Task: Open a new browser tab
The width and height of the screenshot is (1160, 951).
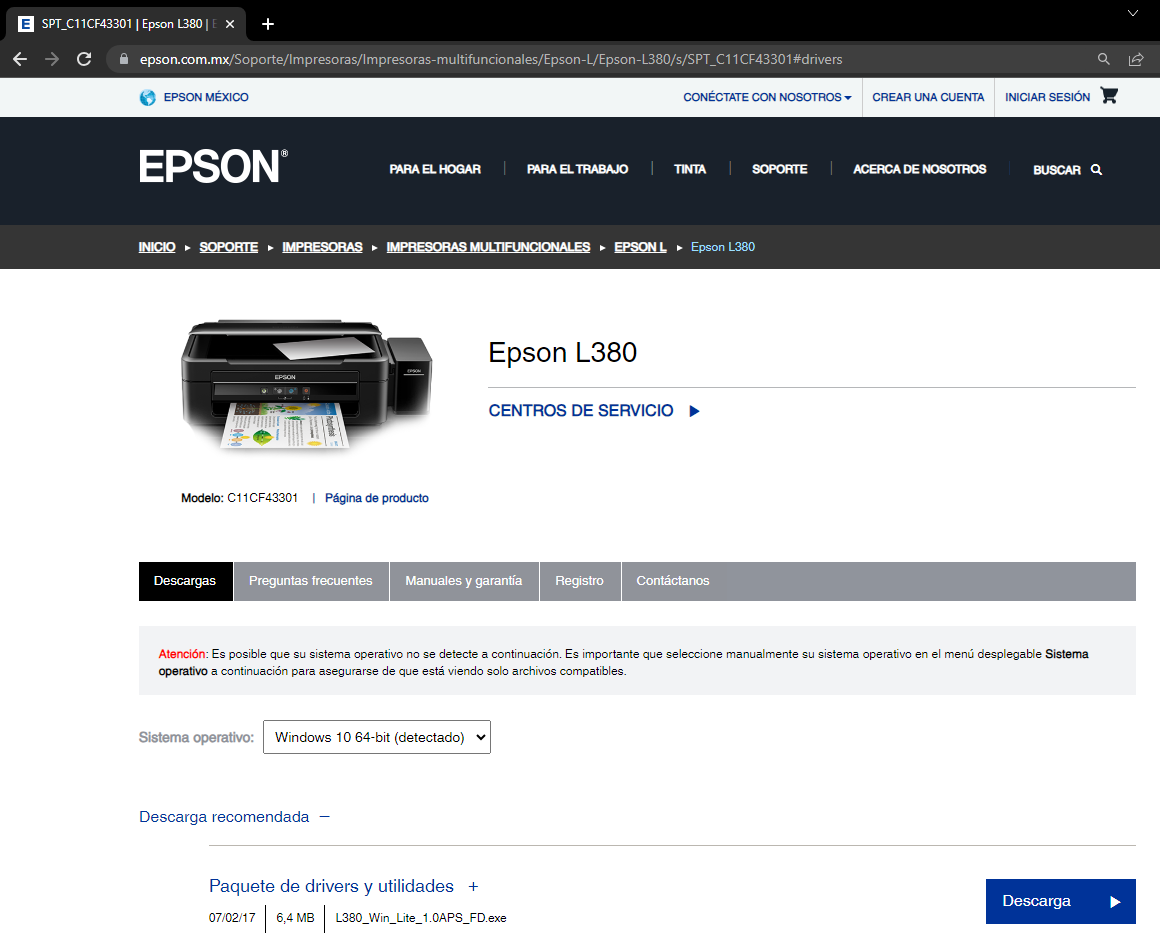Action: [268, 24]
